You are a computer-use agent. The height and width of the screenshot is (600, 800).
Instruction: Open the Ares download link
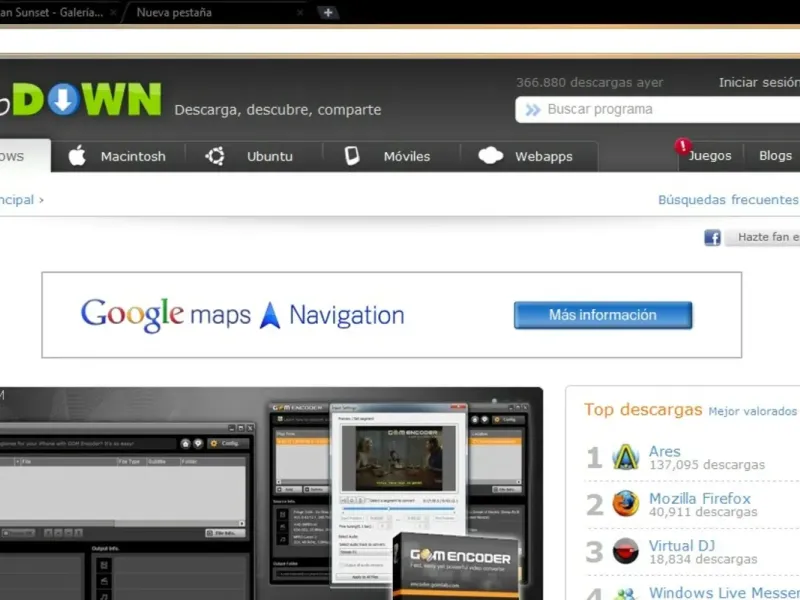click(x=664, y=452)
